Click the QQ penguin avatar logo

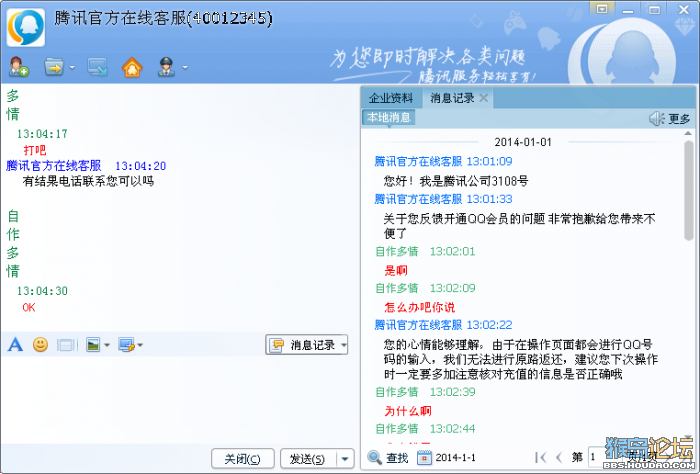point(26,27)
